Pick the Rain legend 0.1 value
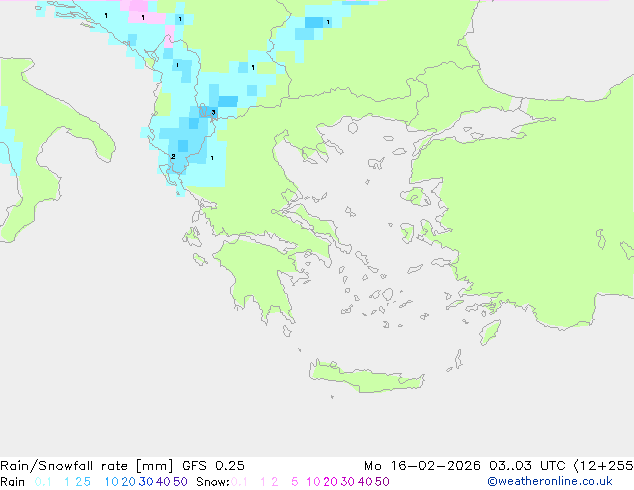Screen dimensions: 634x490 coord(43,482)
